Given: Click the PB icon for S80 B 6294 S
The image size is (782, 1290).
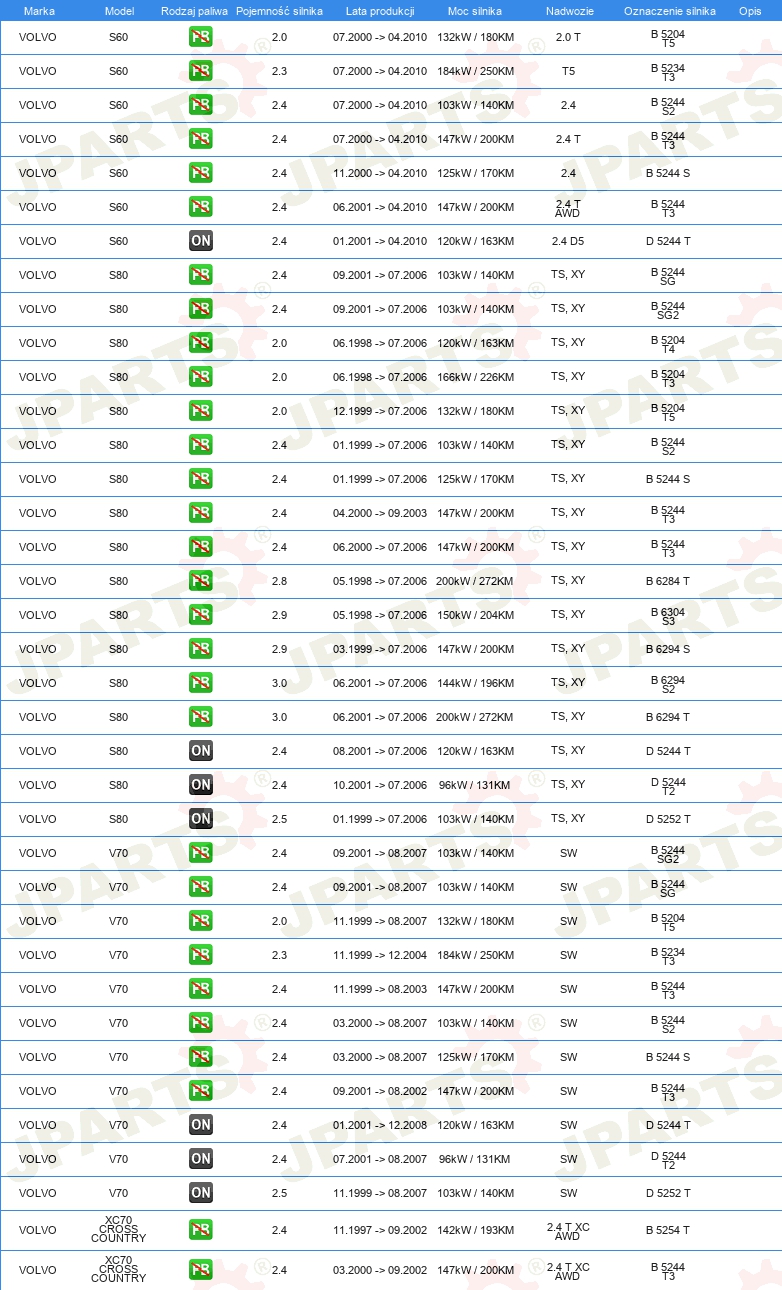Looking at the screenshot, I should 200,650.
